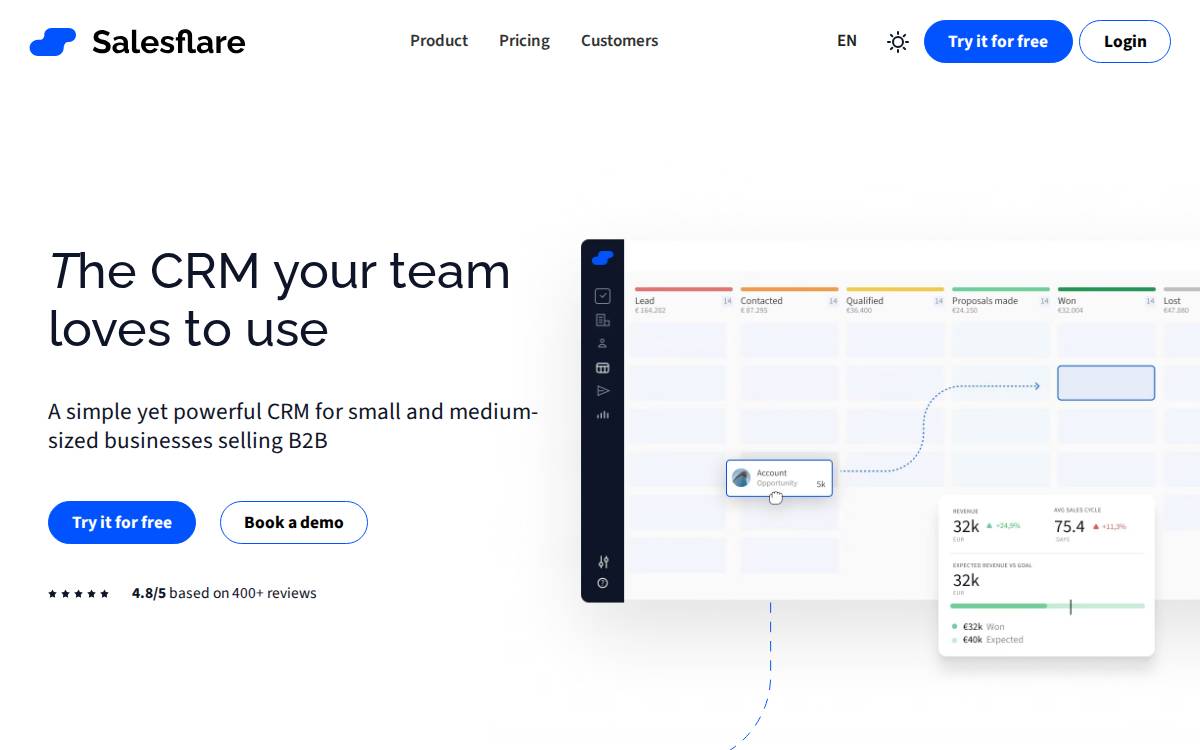Open the EN language selector

(847, 41)
